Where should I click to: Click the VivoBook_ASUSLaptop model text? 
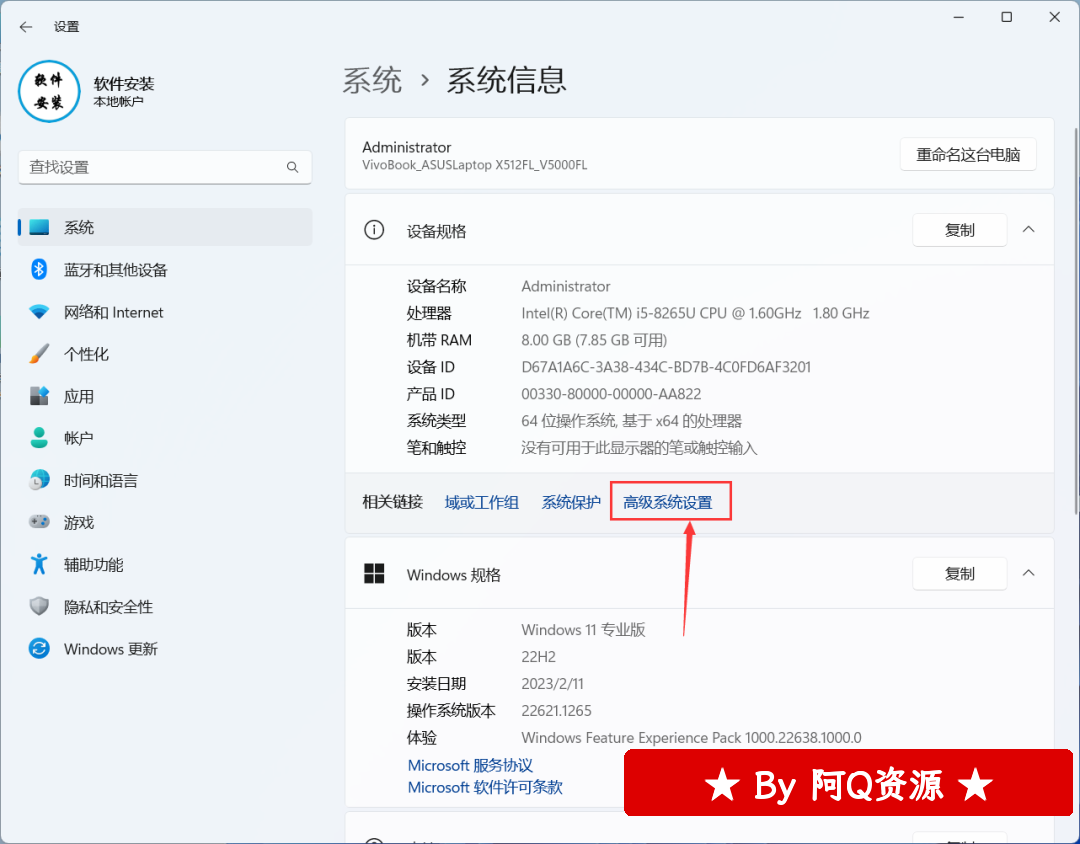[x=475, y=165]
